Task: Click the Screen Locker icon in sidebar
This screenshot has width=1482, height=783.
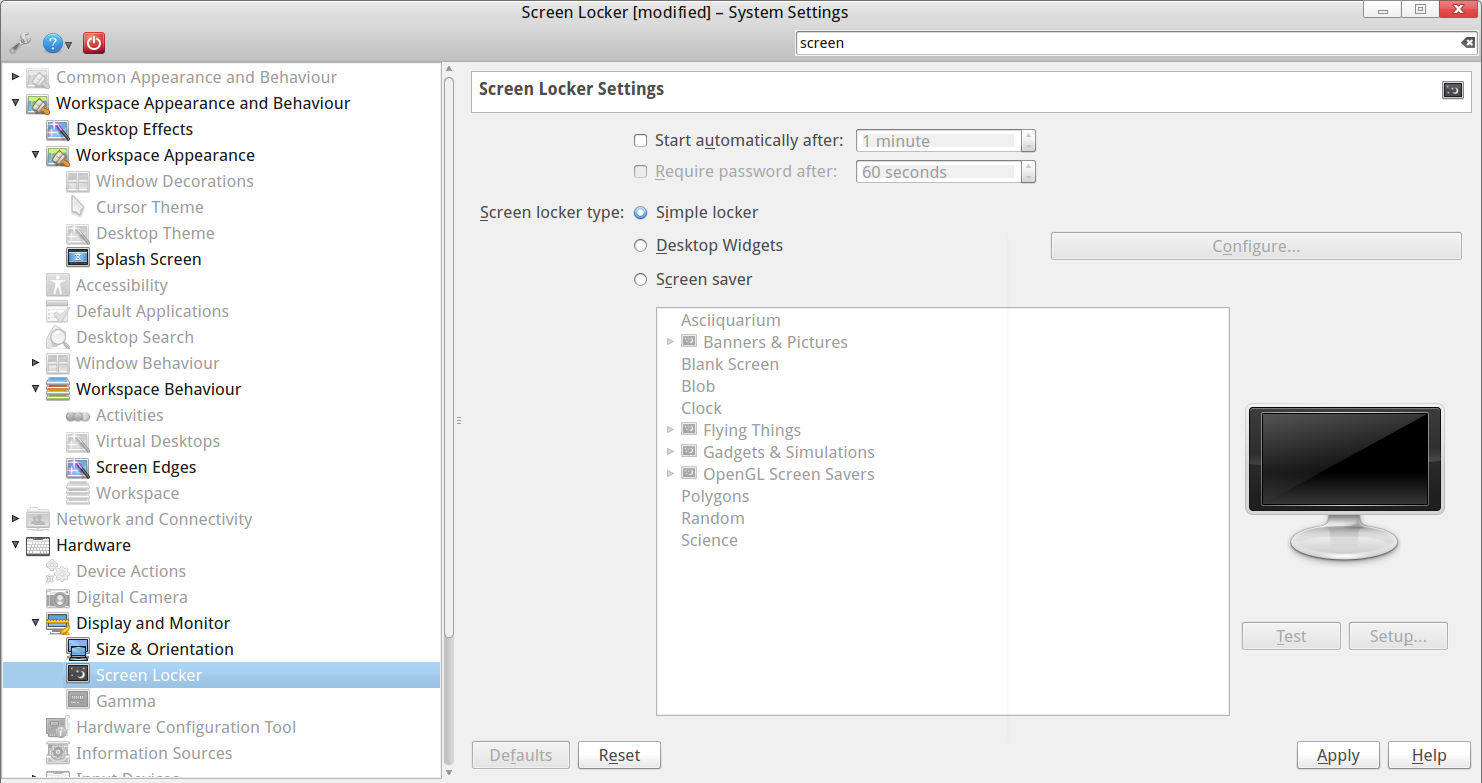Action: 78,675
